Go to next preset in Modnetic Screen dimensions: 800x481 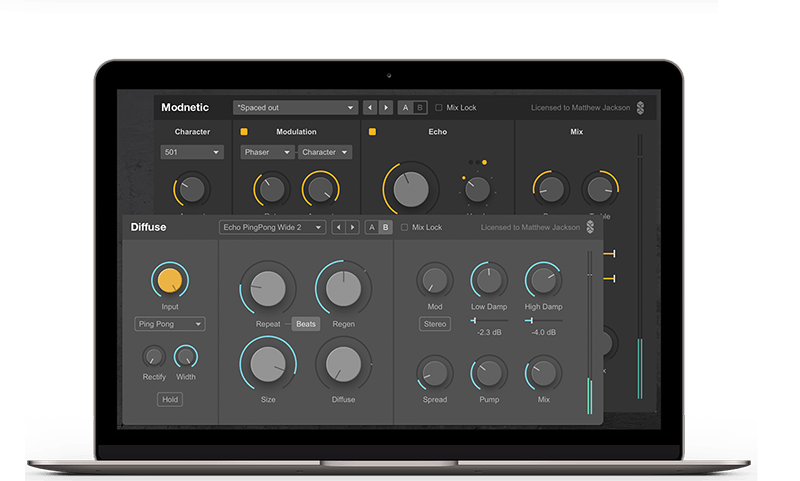pyautogui.click(x=386, y=108)
